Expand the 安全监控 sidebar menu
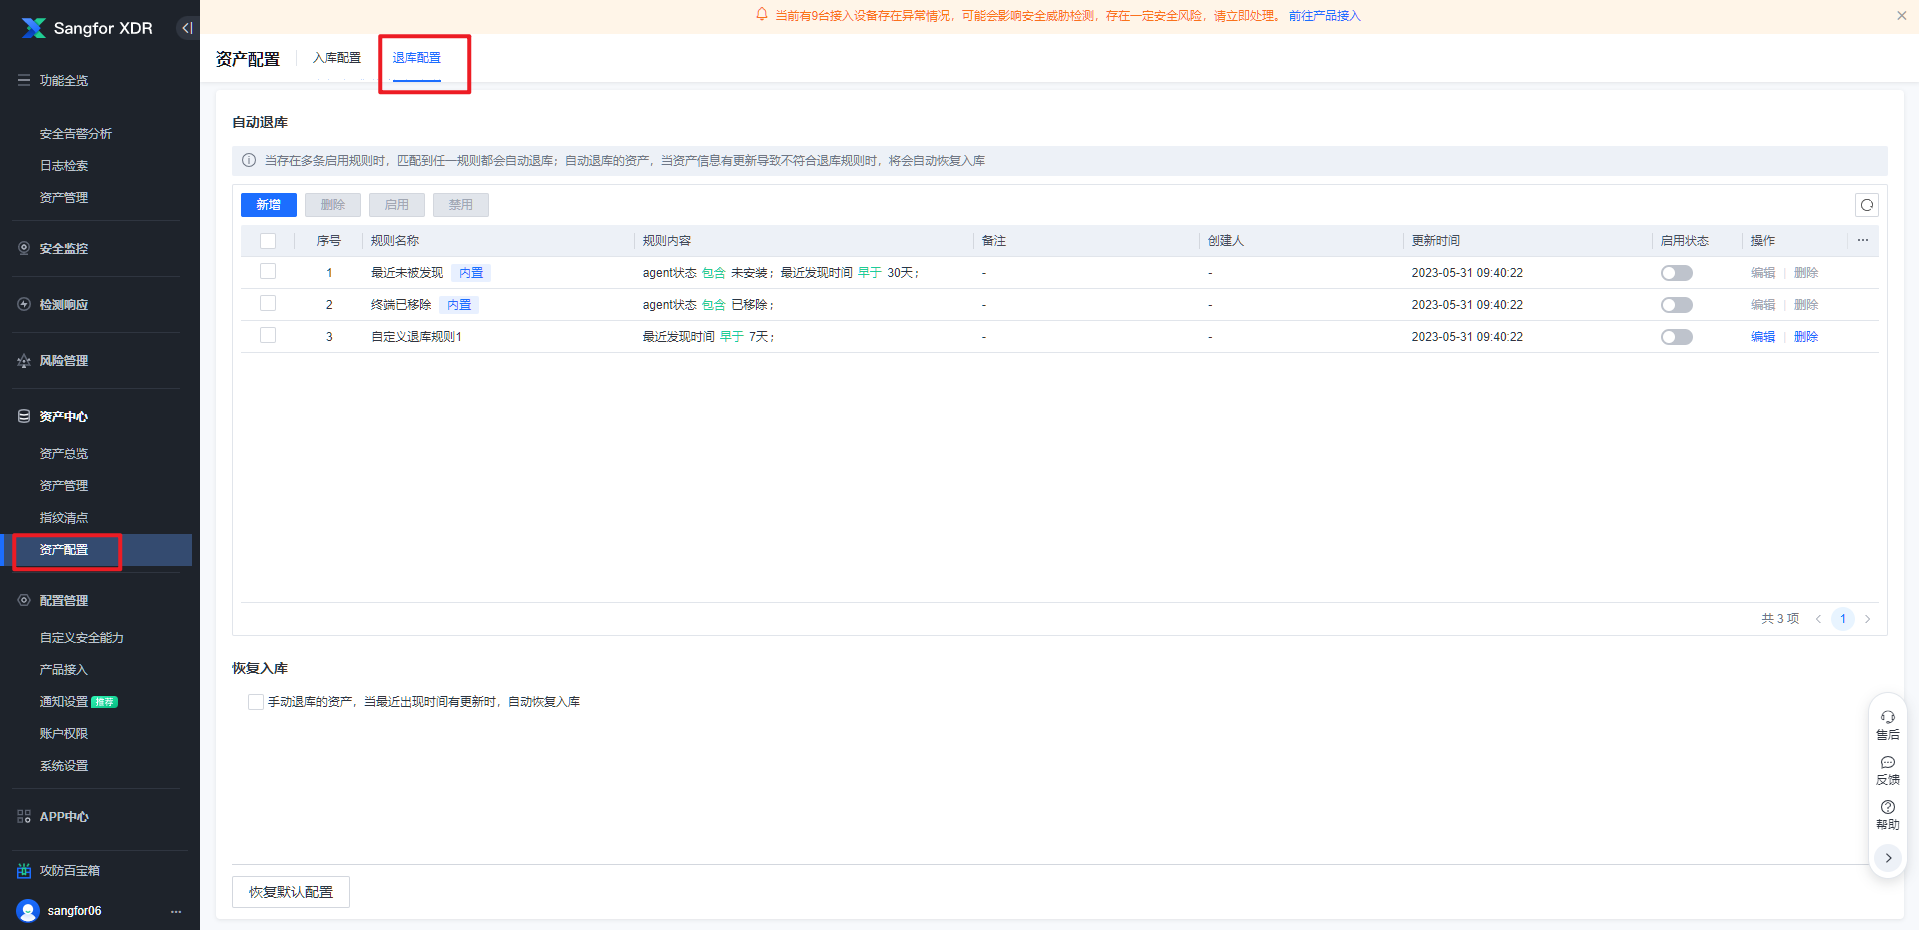 (x=64, y=248)
